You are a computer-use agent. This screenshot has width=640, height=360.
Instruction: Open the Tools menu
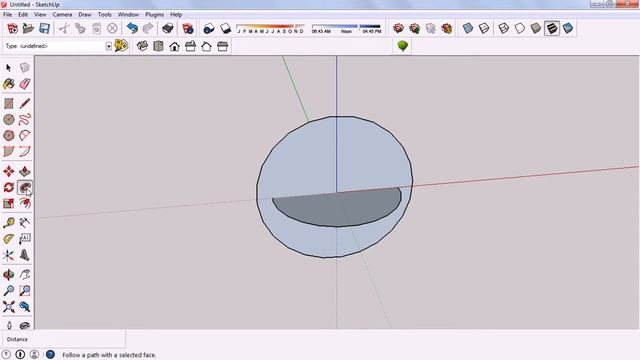coord(104,14)
